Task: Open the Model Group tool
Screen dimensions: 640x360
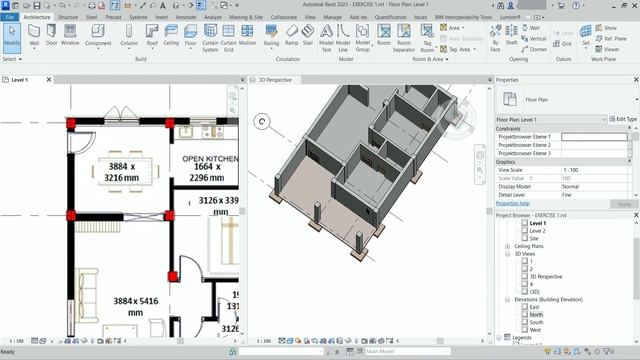Action: point(362,38)
